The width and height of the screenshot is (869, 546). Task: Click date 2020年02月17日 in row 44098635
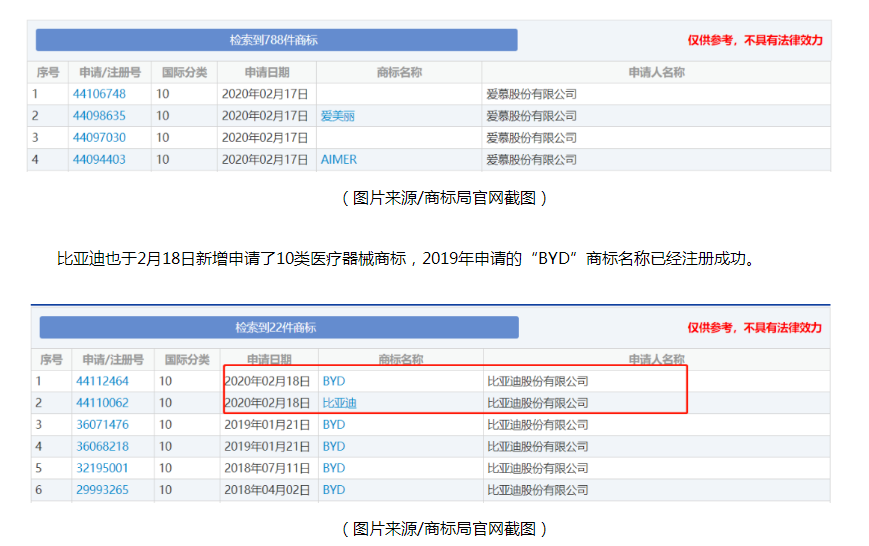[265, 115]
